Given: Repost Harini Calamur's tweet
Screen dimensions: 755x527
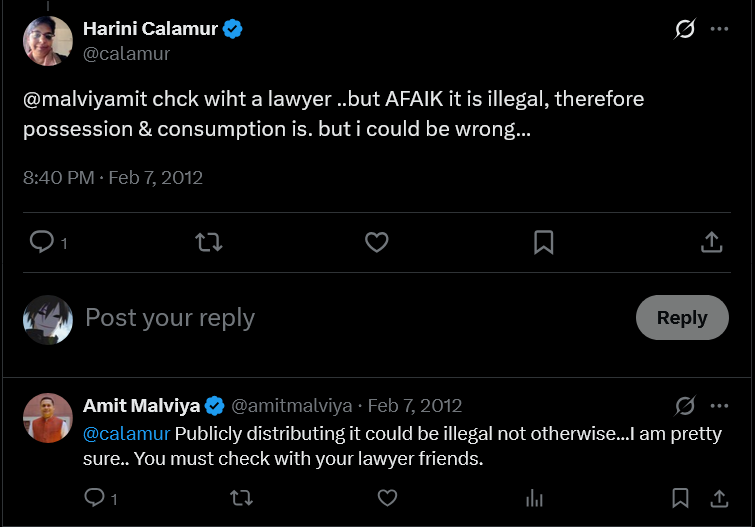Looking at the screenshot, I should point(208,242).
